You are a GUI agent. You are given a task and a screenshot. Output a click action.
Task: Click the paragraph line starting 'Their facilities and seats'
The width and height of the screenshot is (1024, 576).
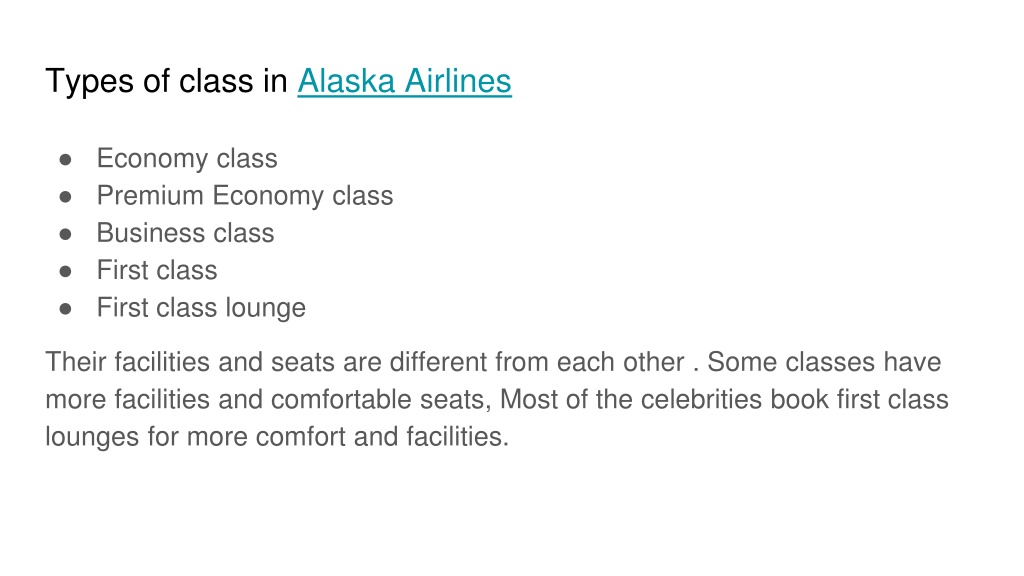(x=493, y=362)
